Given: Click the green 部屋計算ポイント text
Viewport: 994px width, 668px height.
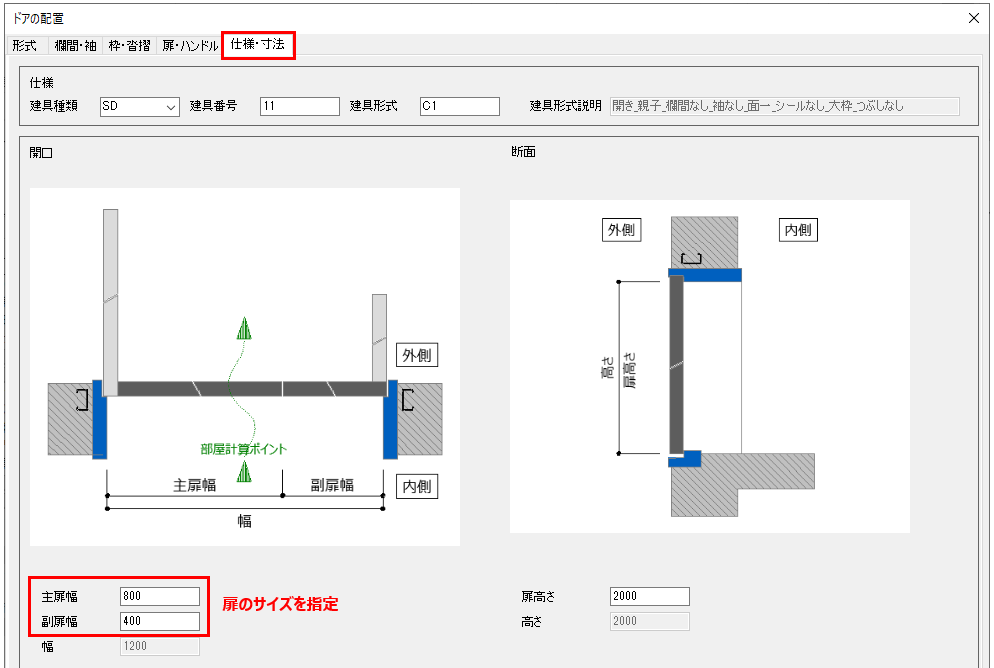Looking at the screenshot, I should 243,449.
